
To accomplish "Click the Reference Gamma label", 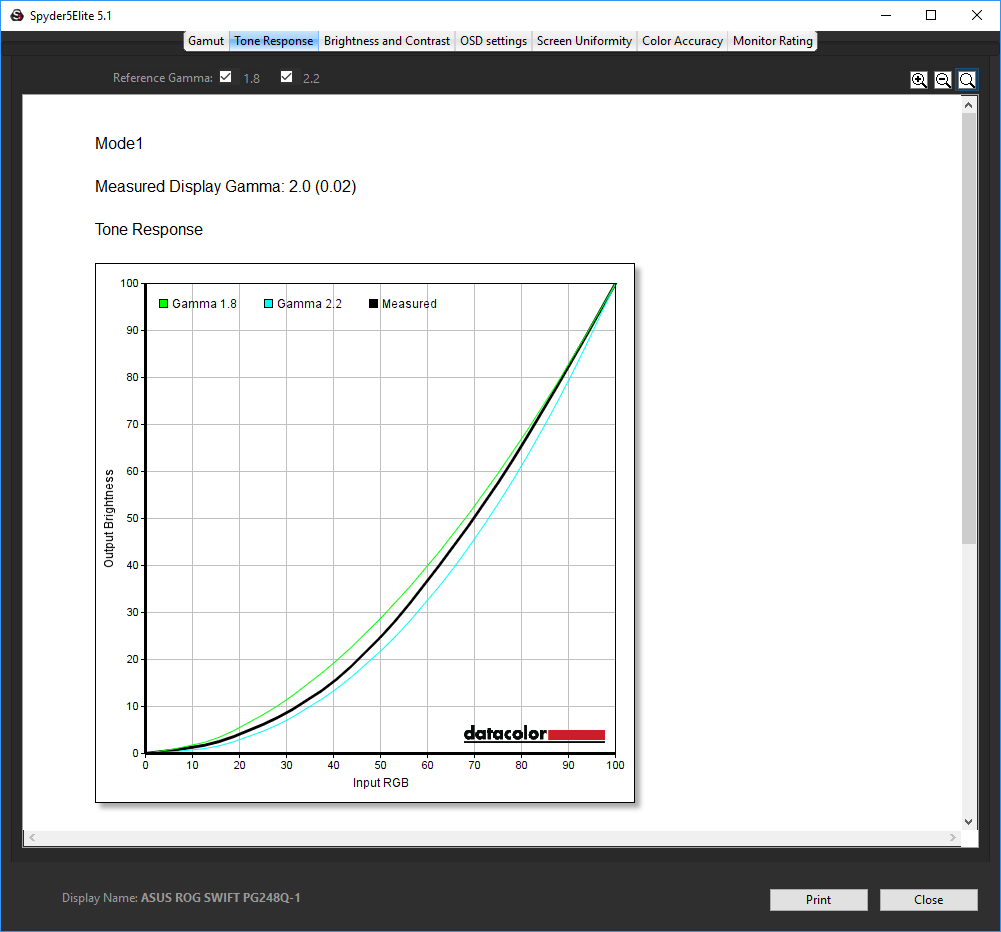I will coord(163,78).
